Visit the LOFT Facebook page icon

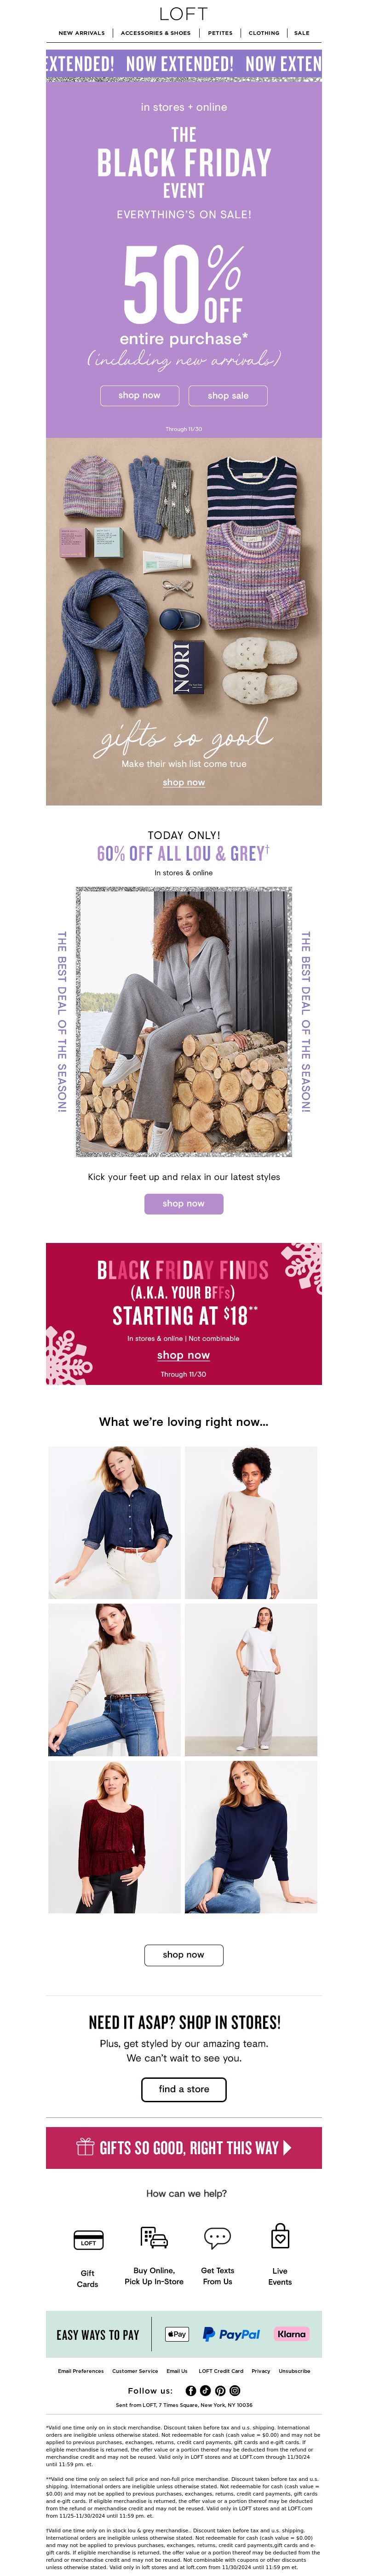tap(191, 2390)
